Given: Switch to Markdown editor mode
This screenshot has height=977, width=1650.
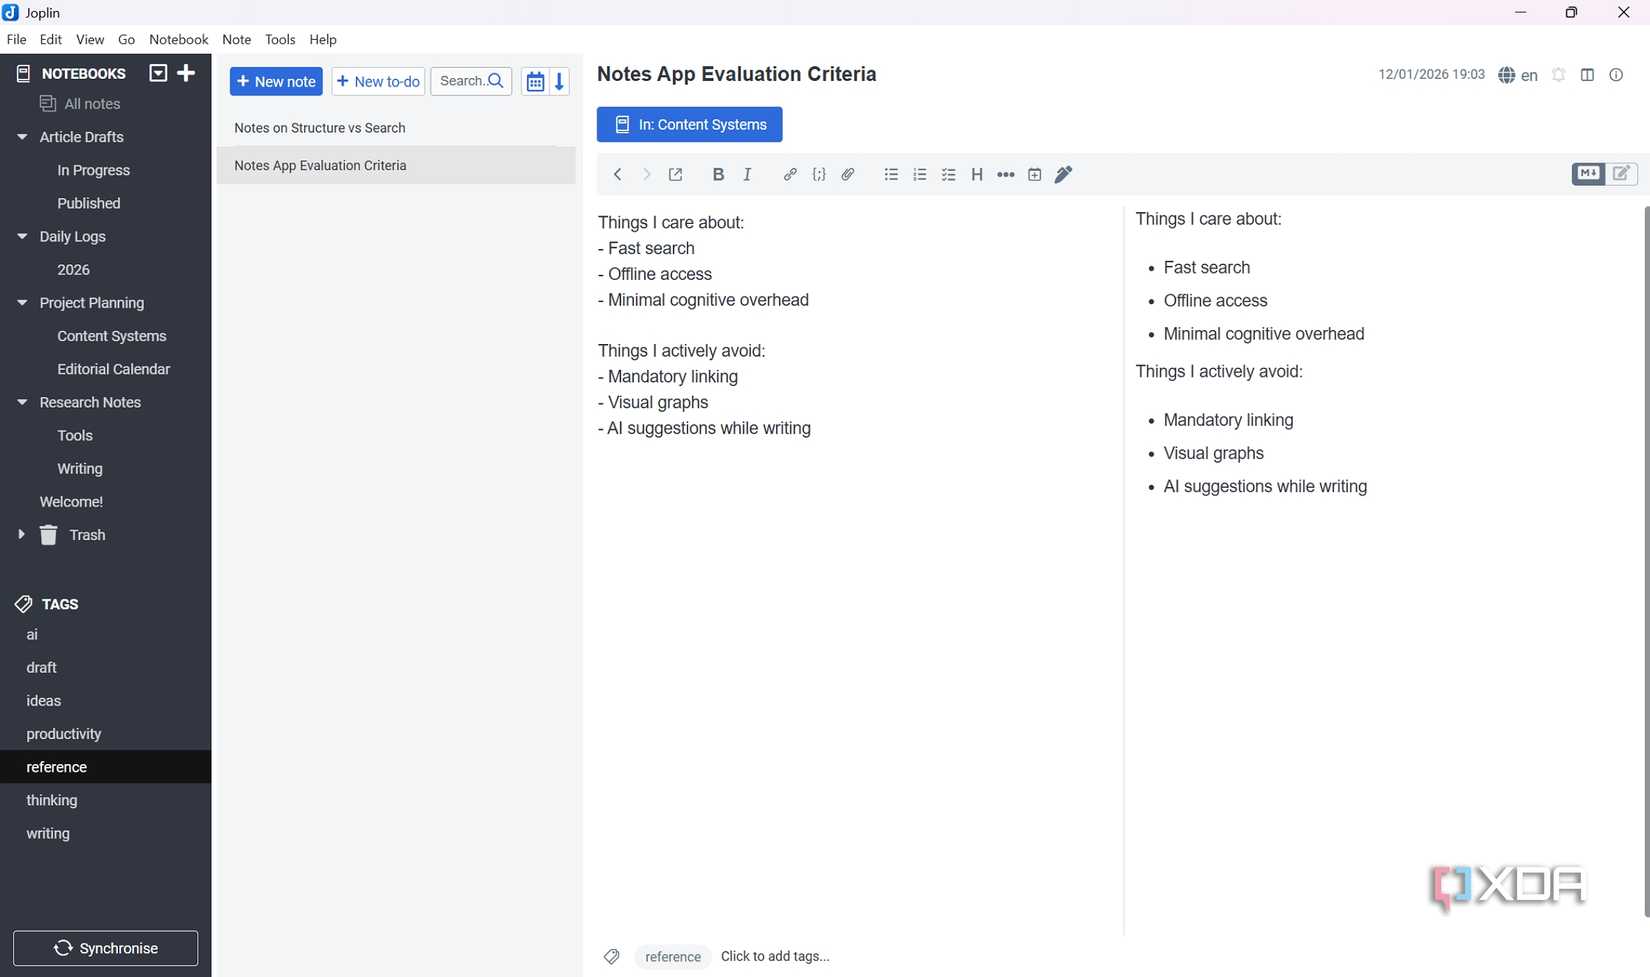Looking at the screenshot, I should point(1588,174).
